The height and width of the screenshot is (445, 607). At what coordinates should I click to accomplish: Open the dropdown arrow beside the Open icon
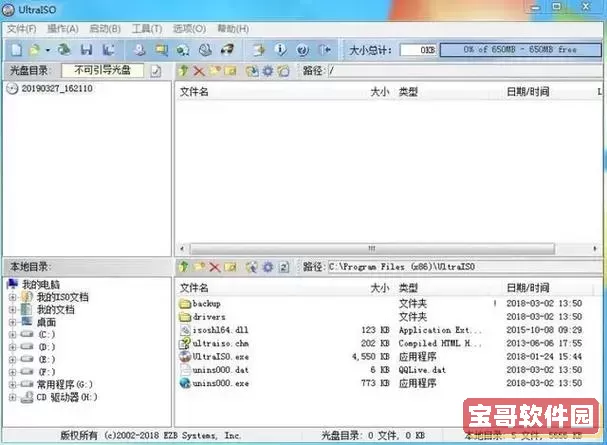click(47, 50)
